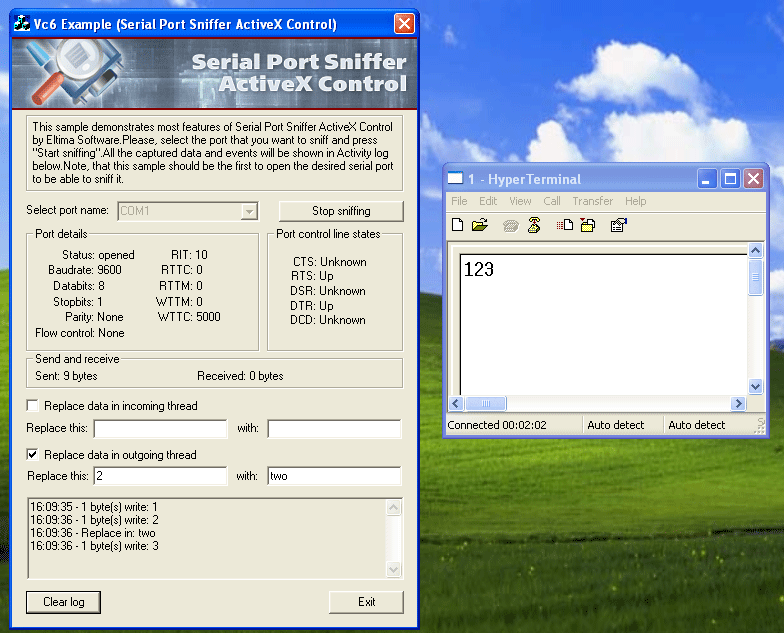Click the Receive icon in HyperTerminal toolbar
The height and width of the screenshot is (633, 784).
point(588,226)
